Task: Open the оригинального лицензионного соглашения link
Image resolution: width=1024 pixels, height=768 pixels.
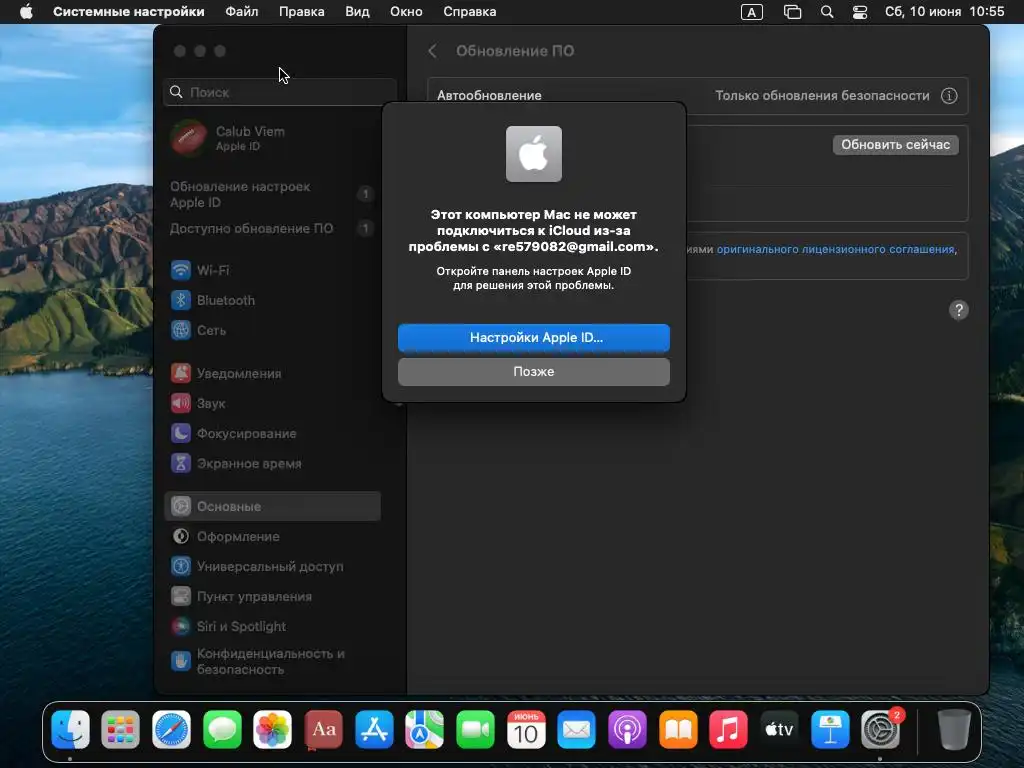Action: pyautogui.click(x=835, y=249)
